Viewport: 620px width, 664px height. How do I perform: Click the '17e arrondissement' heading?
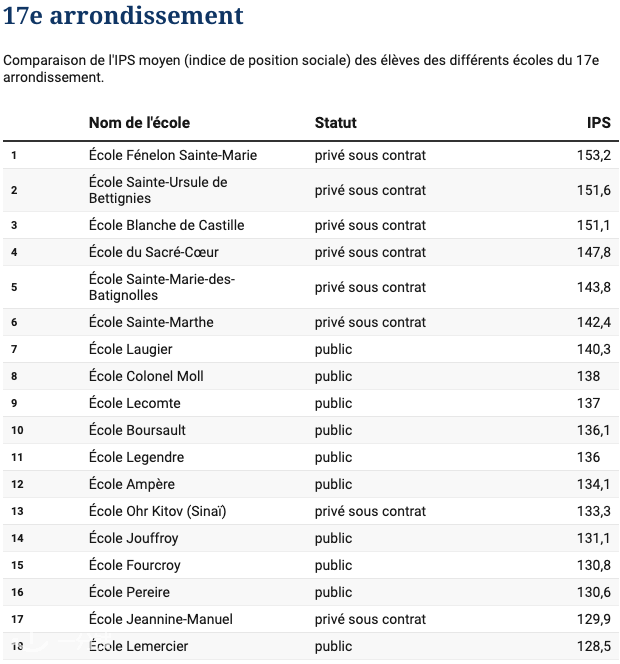click(123, 15)
